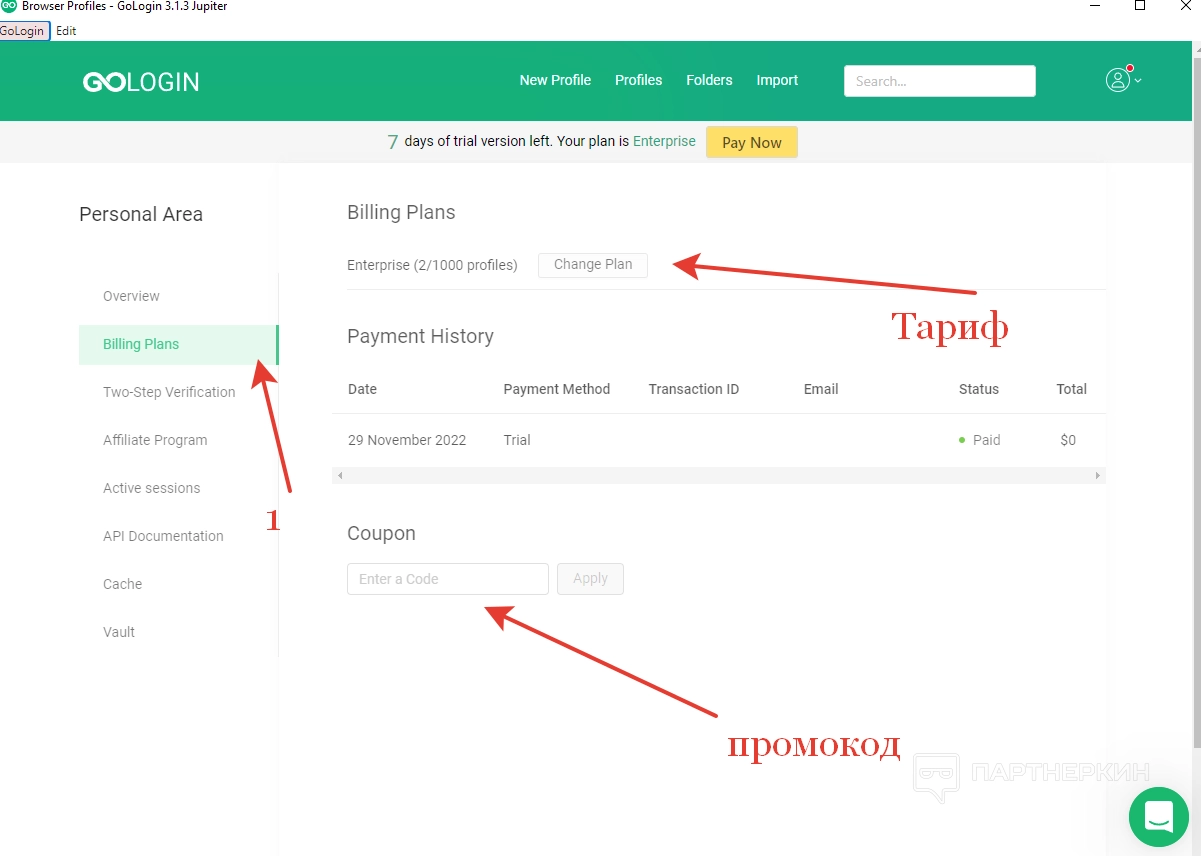Viewport: 1201px width, 856px height.
Task: Click the Paid status cell
Action: coord(980,440)
